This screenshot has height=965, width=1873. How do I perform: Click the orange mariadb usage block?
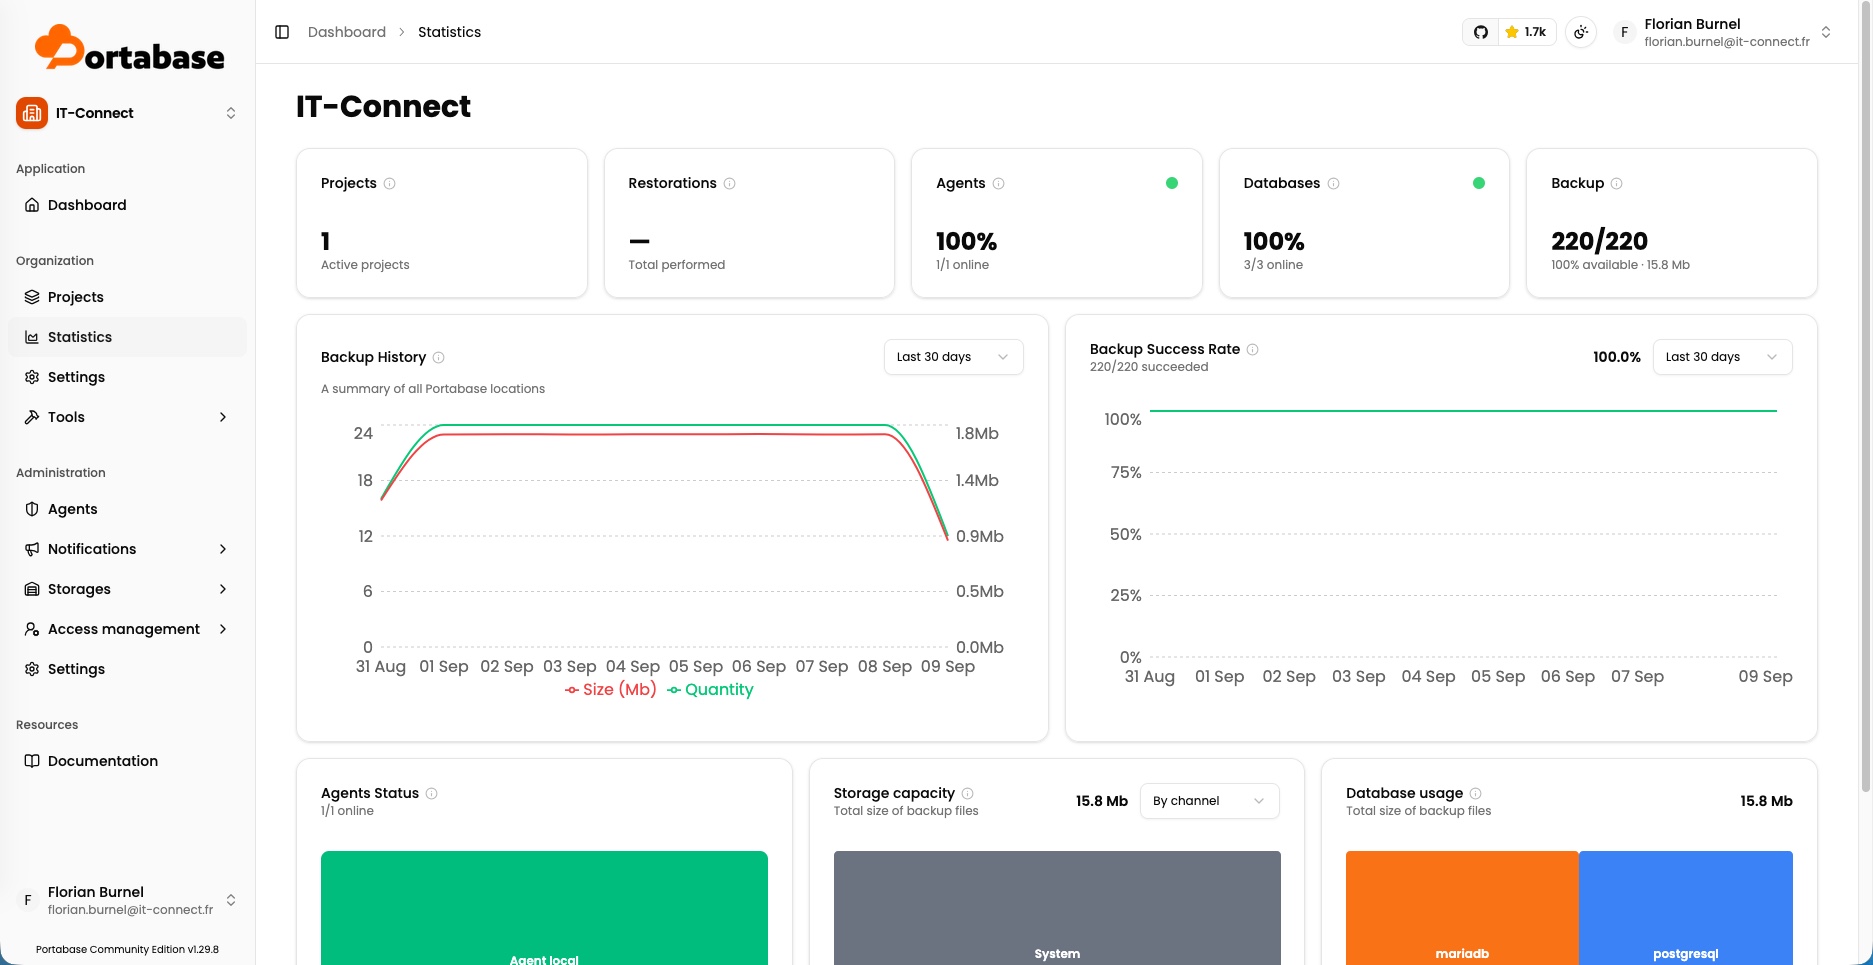(x=1461, y=908)
